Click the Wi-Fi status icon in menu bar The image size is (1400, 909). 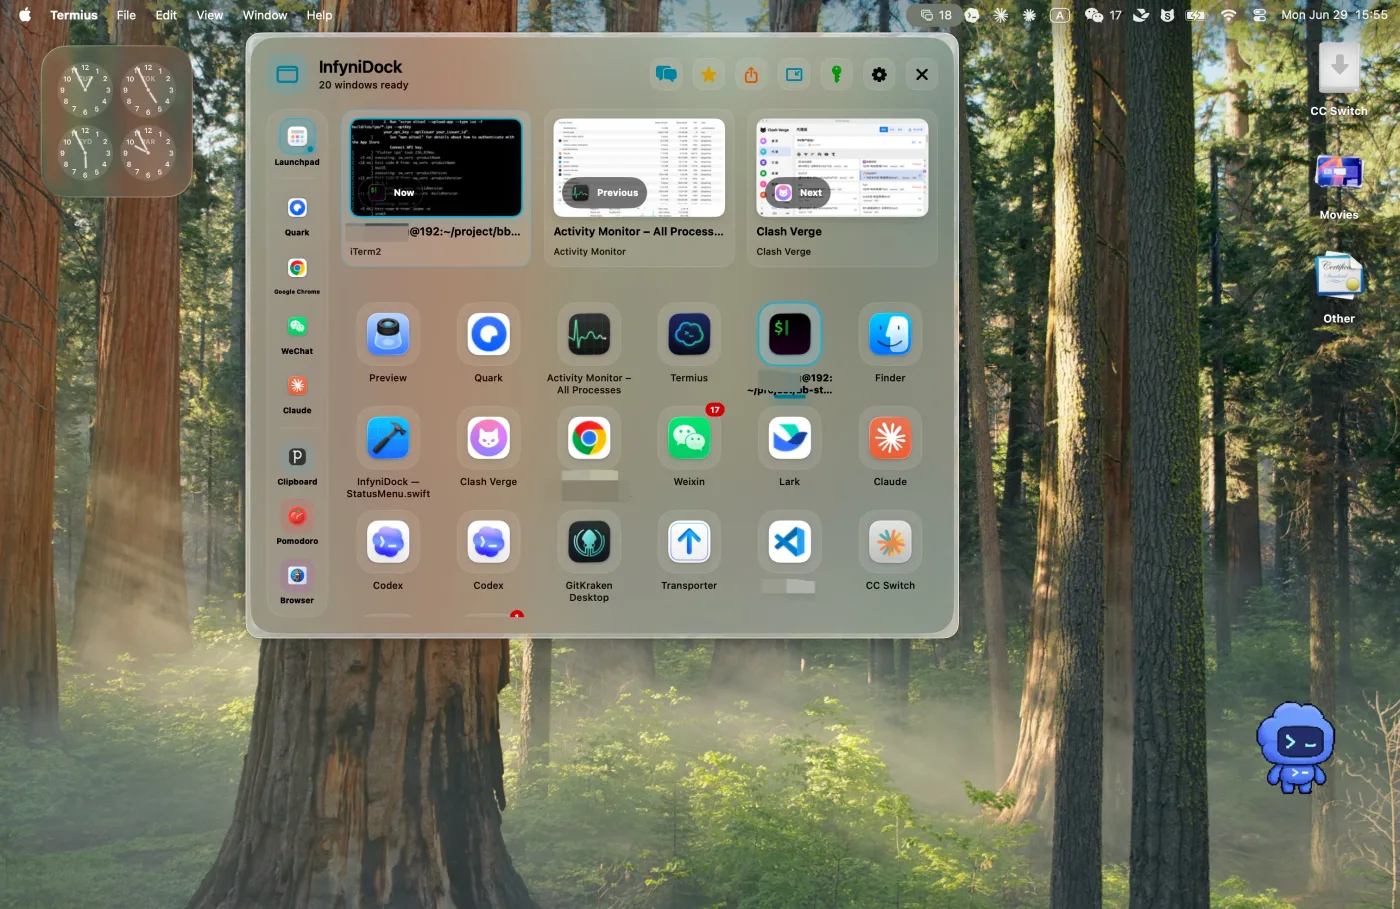pos(1228,15)
